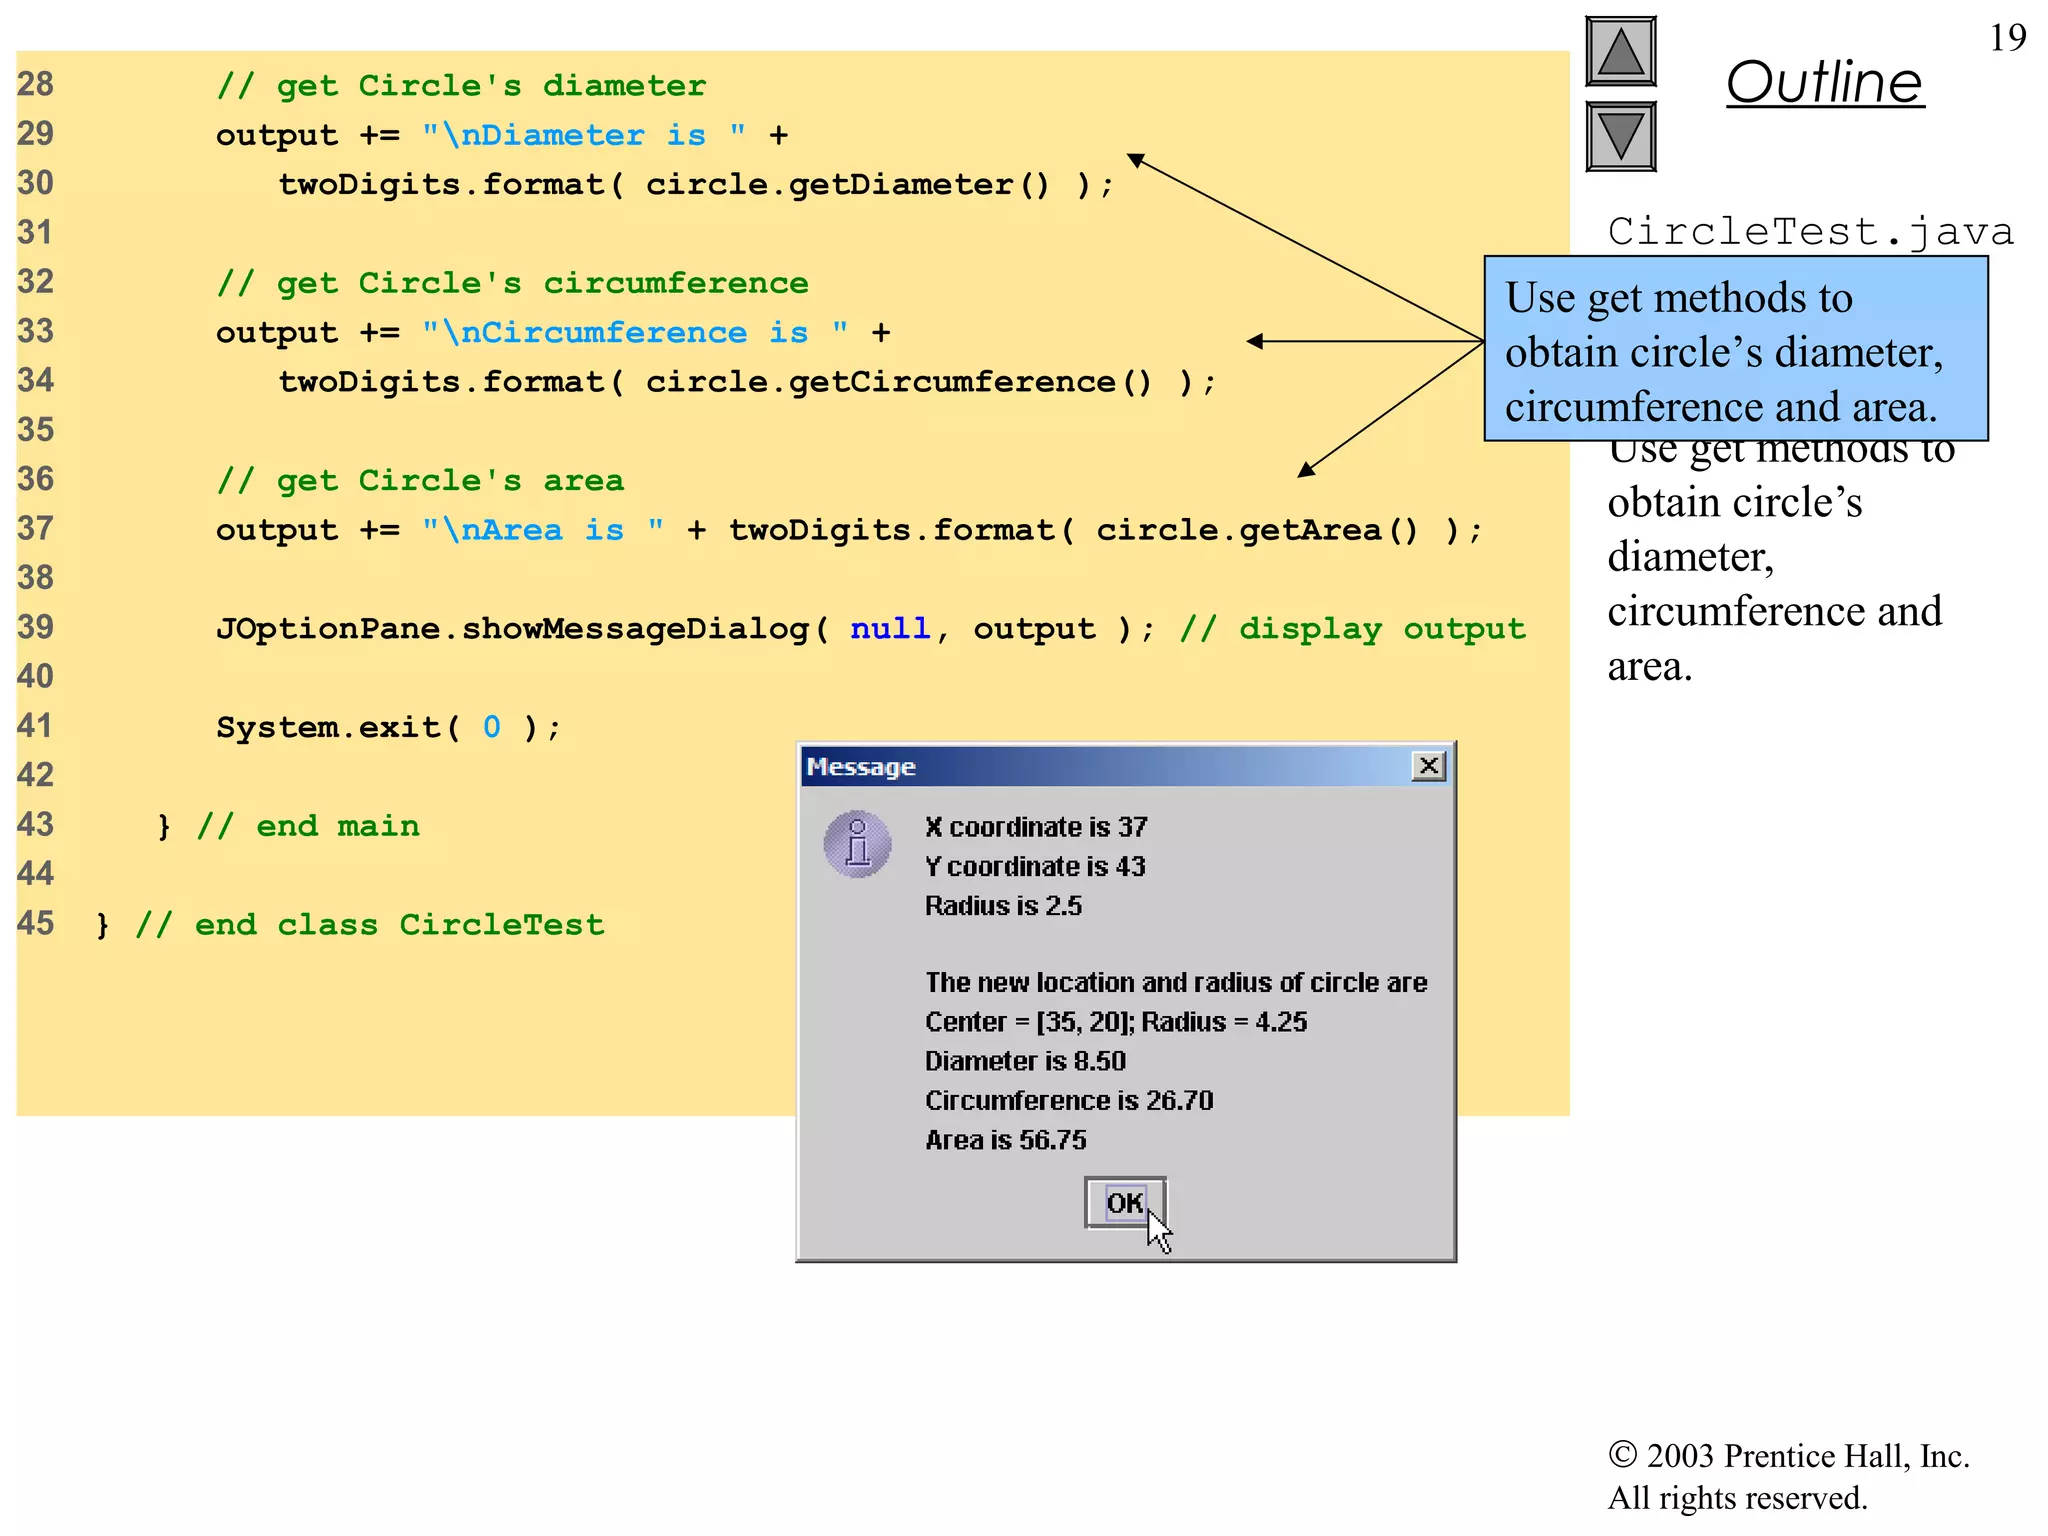Click the getDiameter() call in code

pos(919,185)
